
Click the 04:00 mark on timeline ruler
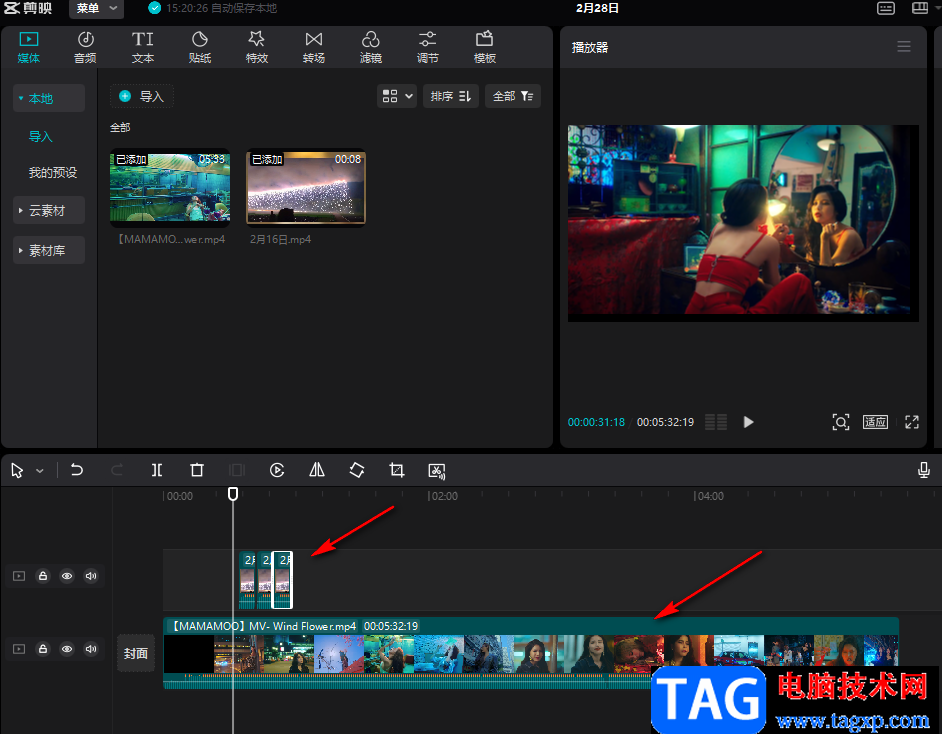tap(709, 496)
